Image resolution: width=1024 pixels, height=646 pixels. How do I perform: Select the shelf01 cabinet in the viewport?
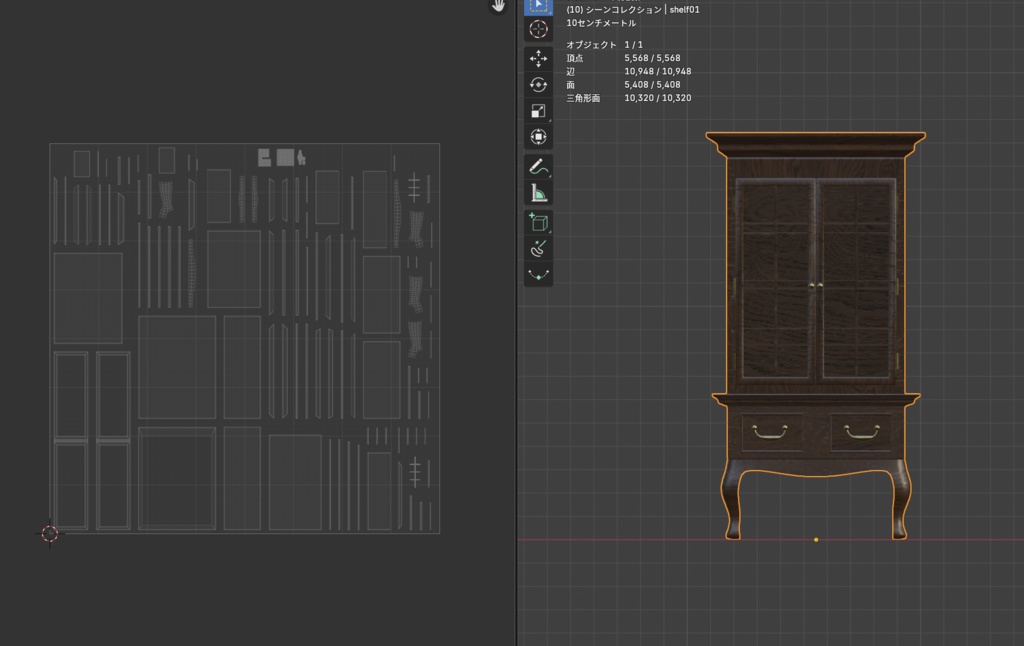point(815,335)
